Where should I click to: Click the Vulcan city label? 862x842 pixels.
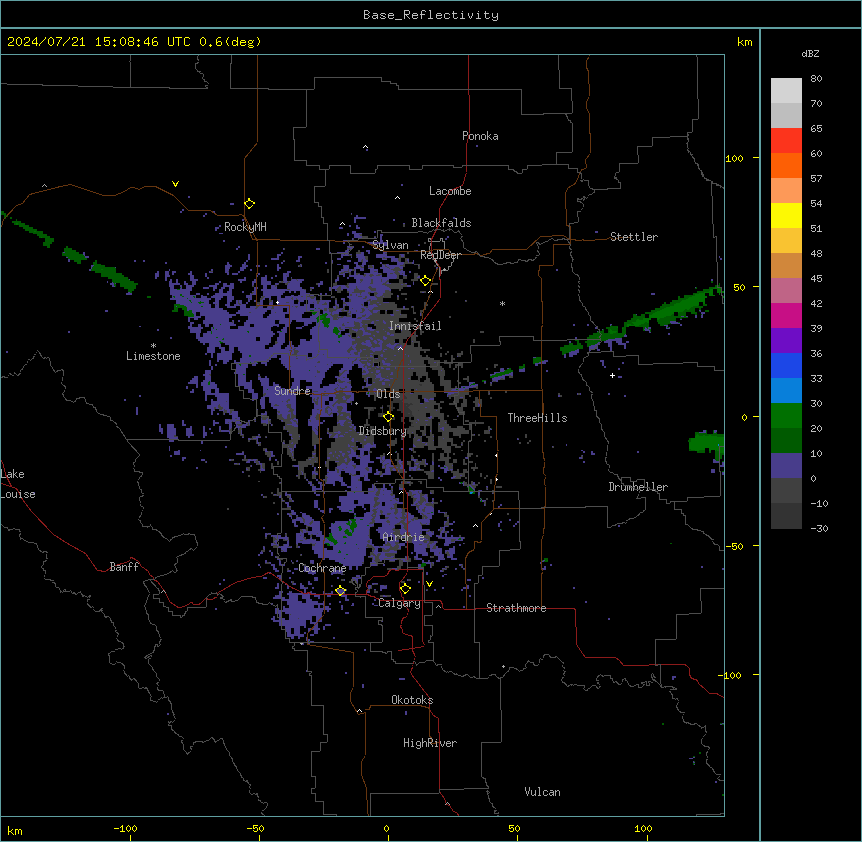point(543,792)
